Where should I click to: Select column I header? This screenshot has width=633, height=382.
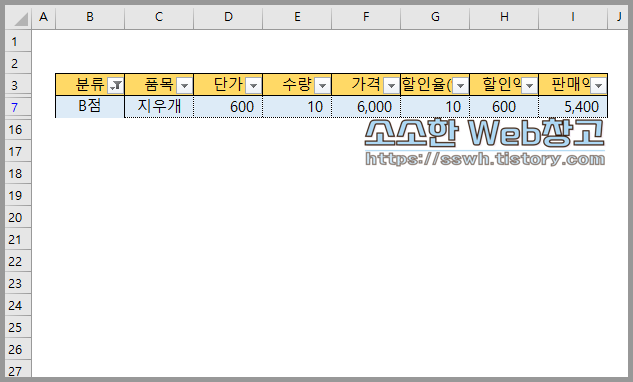(x=573, y=17)
